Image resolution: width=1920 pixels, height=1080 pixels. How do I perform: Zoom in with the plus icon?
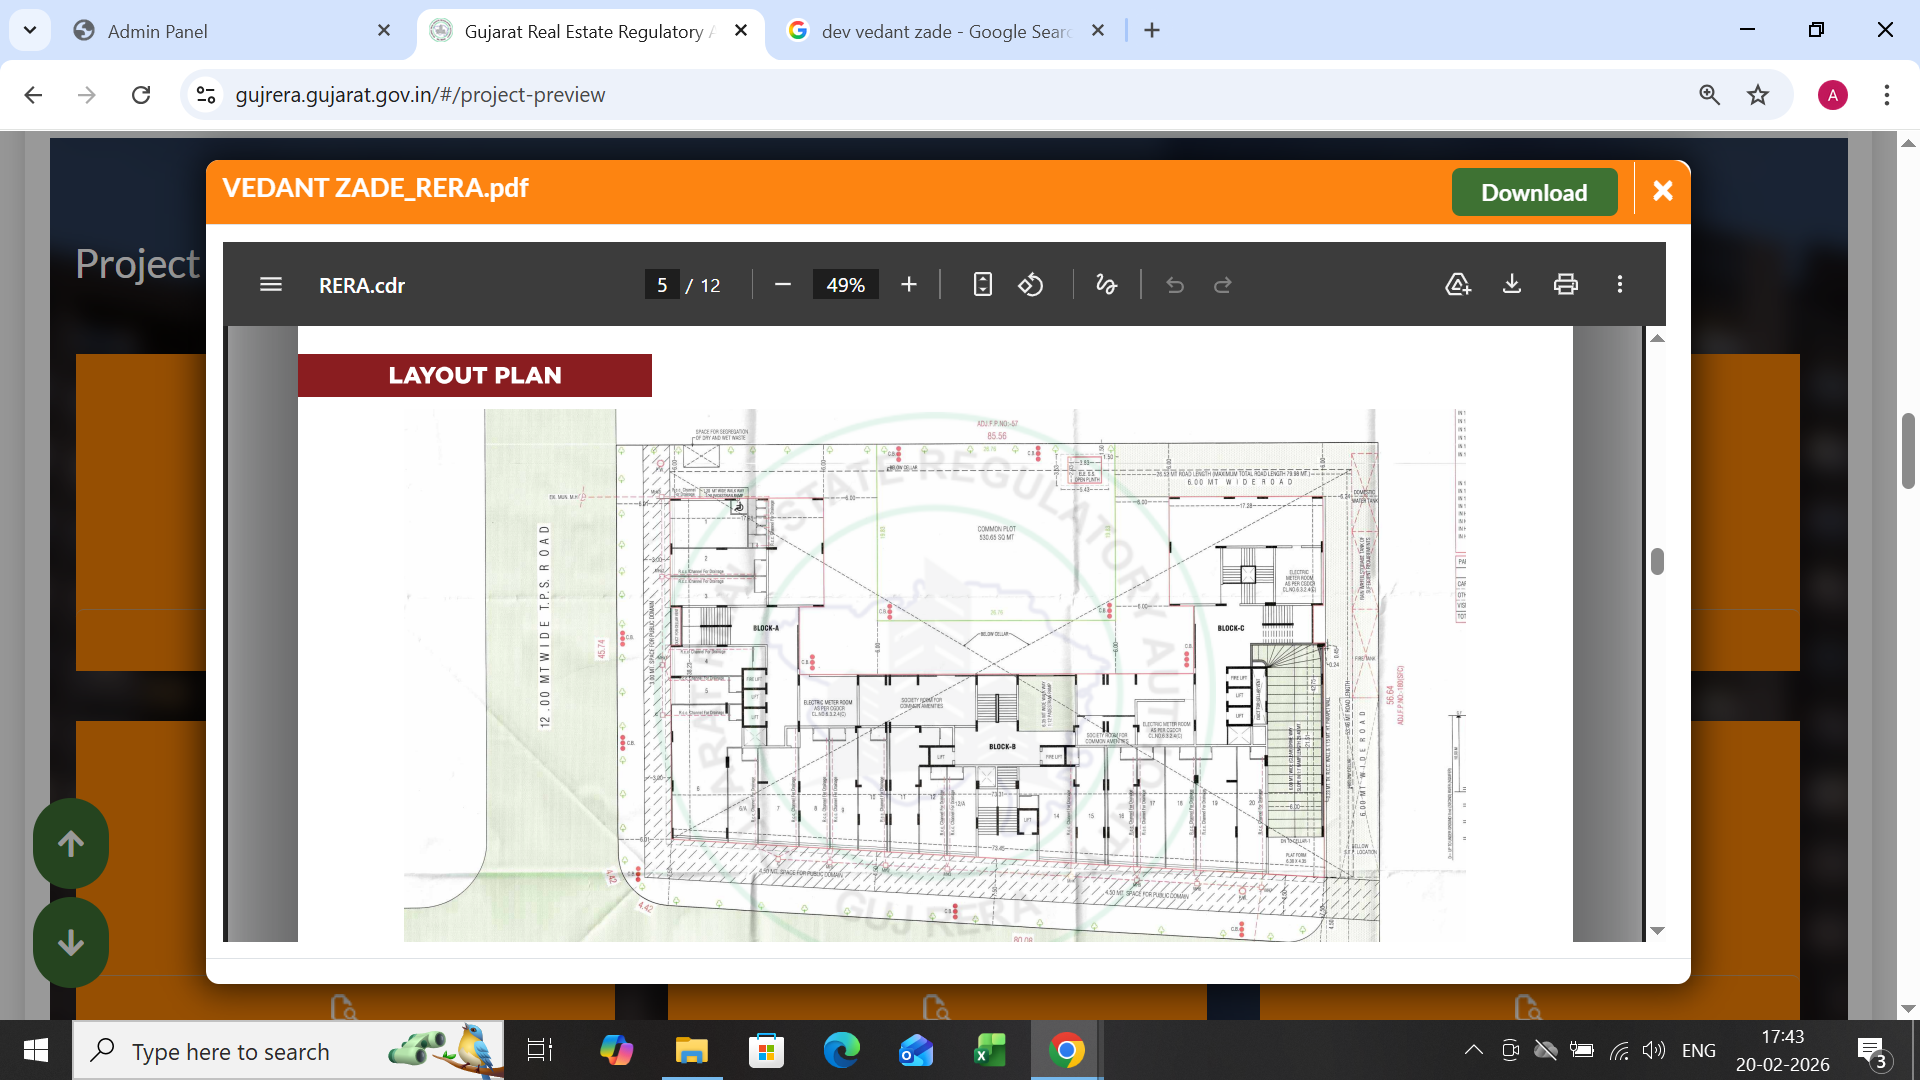pos(908,285)
